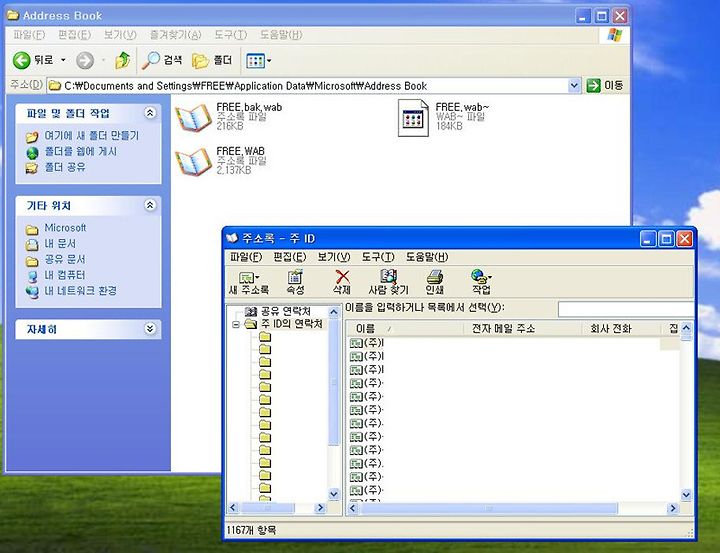Collapse the 파일 및 폴더 작업 panel
The width and height of the screenshot is (720, 553).
(x=150, y=113)
